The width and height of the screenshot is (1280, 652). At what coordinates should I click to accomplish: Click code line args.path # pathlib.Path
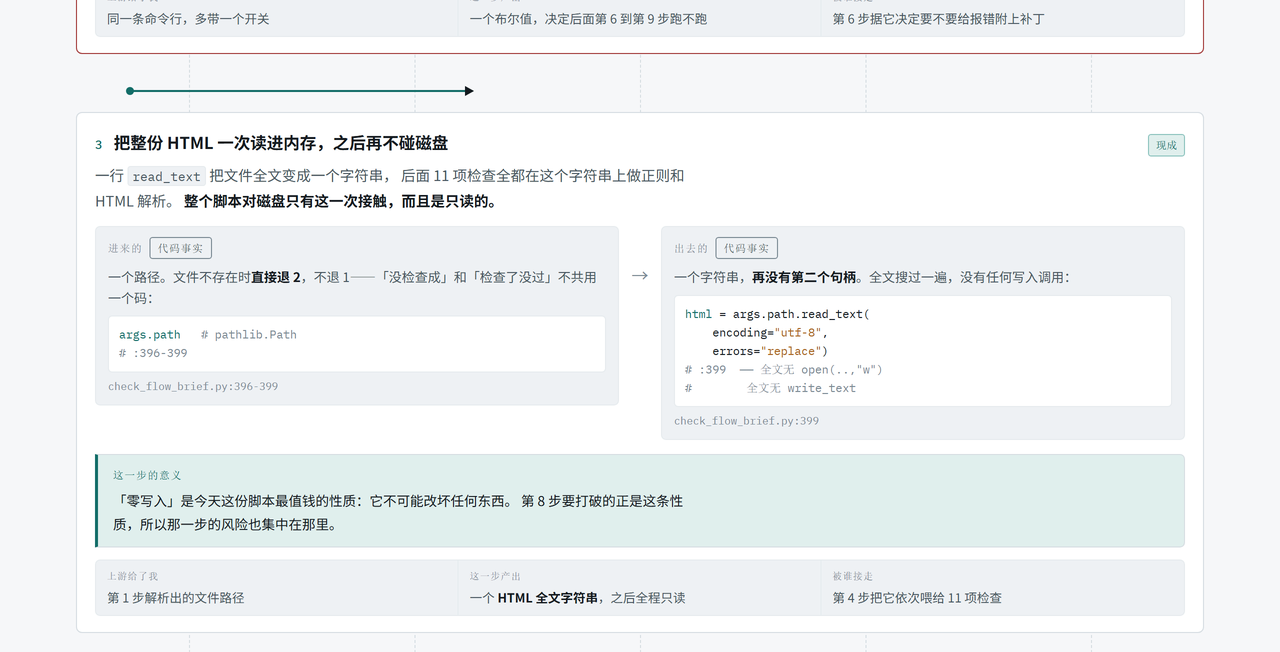[208, 334]
